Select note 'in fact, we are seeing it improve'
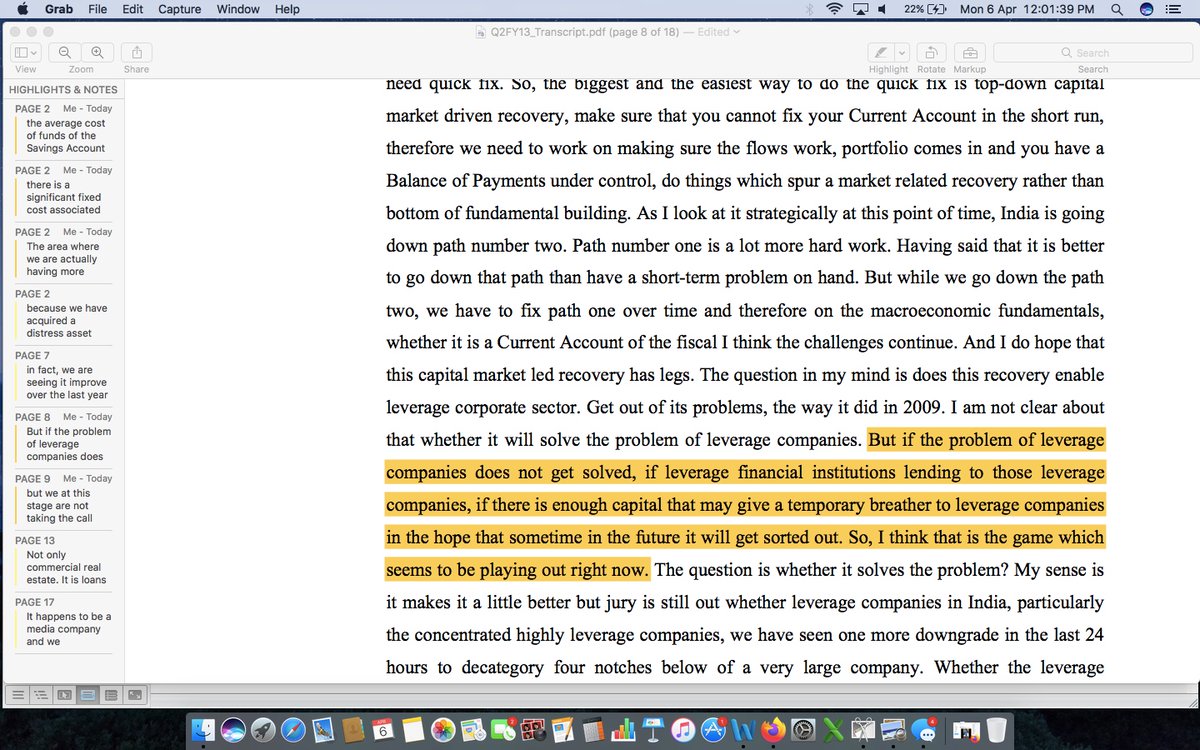The image size is (1200, 750). 65,376
